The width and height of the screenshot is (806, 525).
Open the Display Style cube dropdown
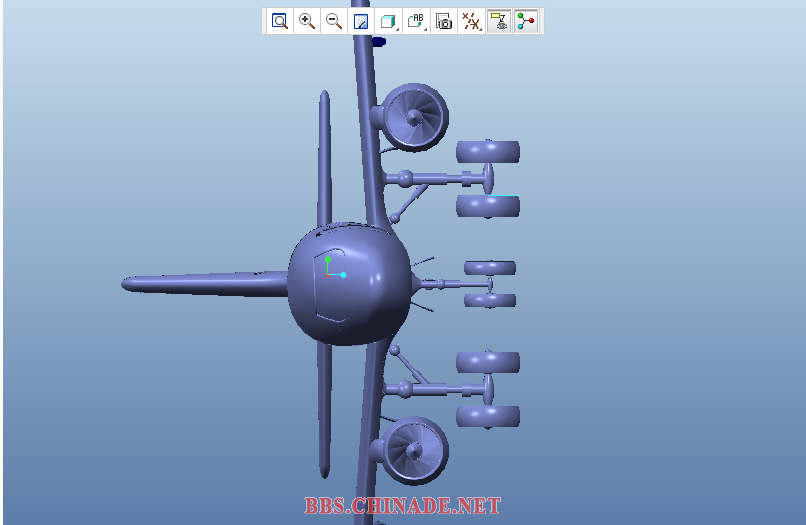point(389,22)
